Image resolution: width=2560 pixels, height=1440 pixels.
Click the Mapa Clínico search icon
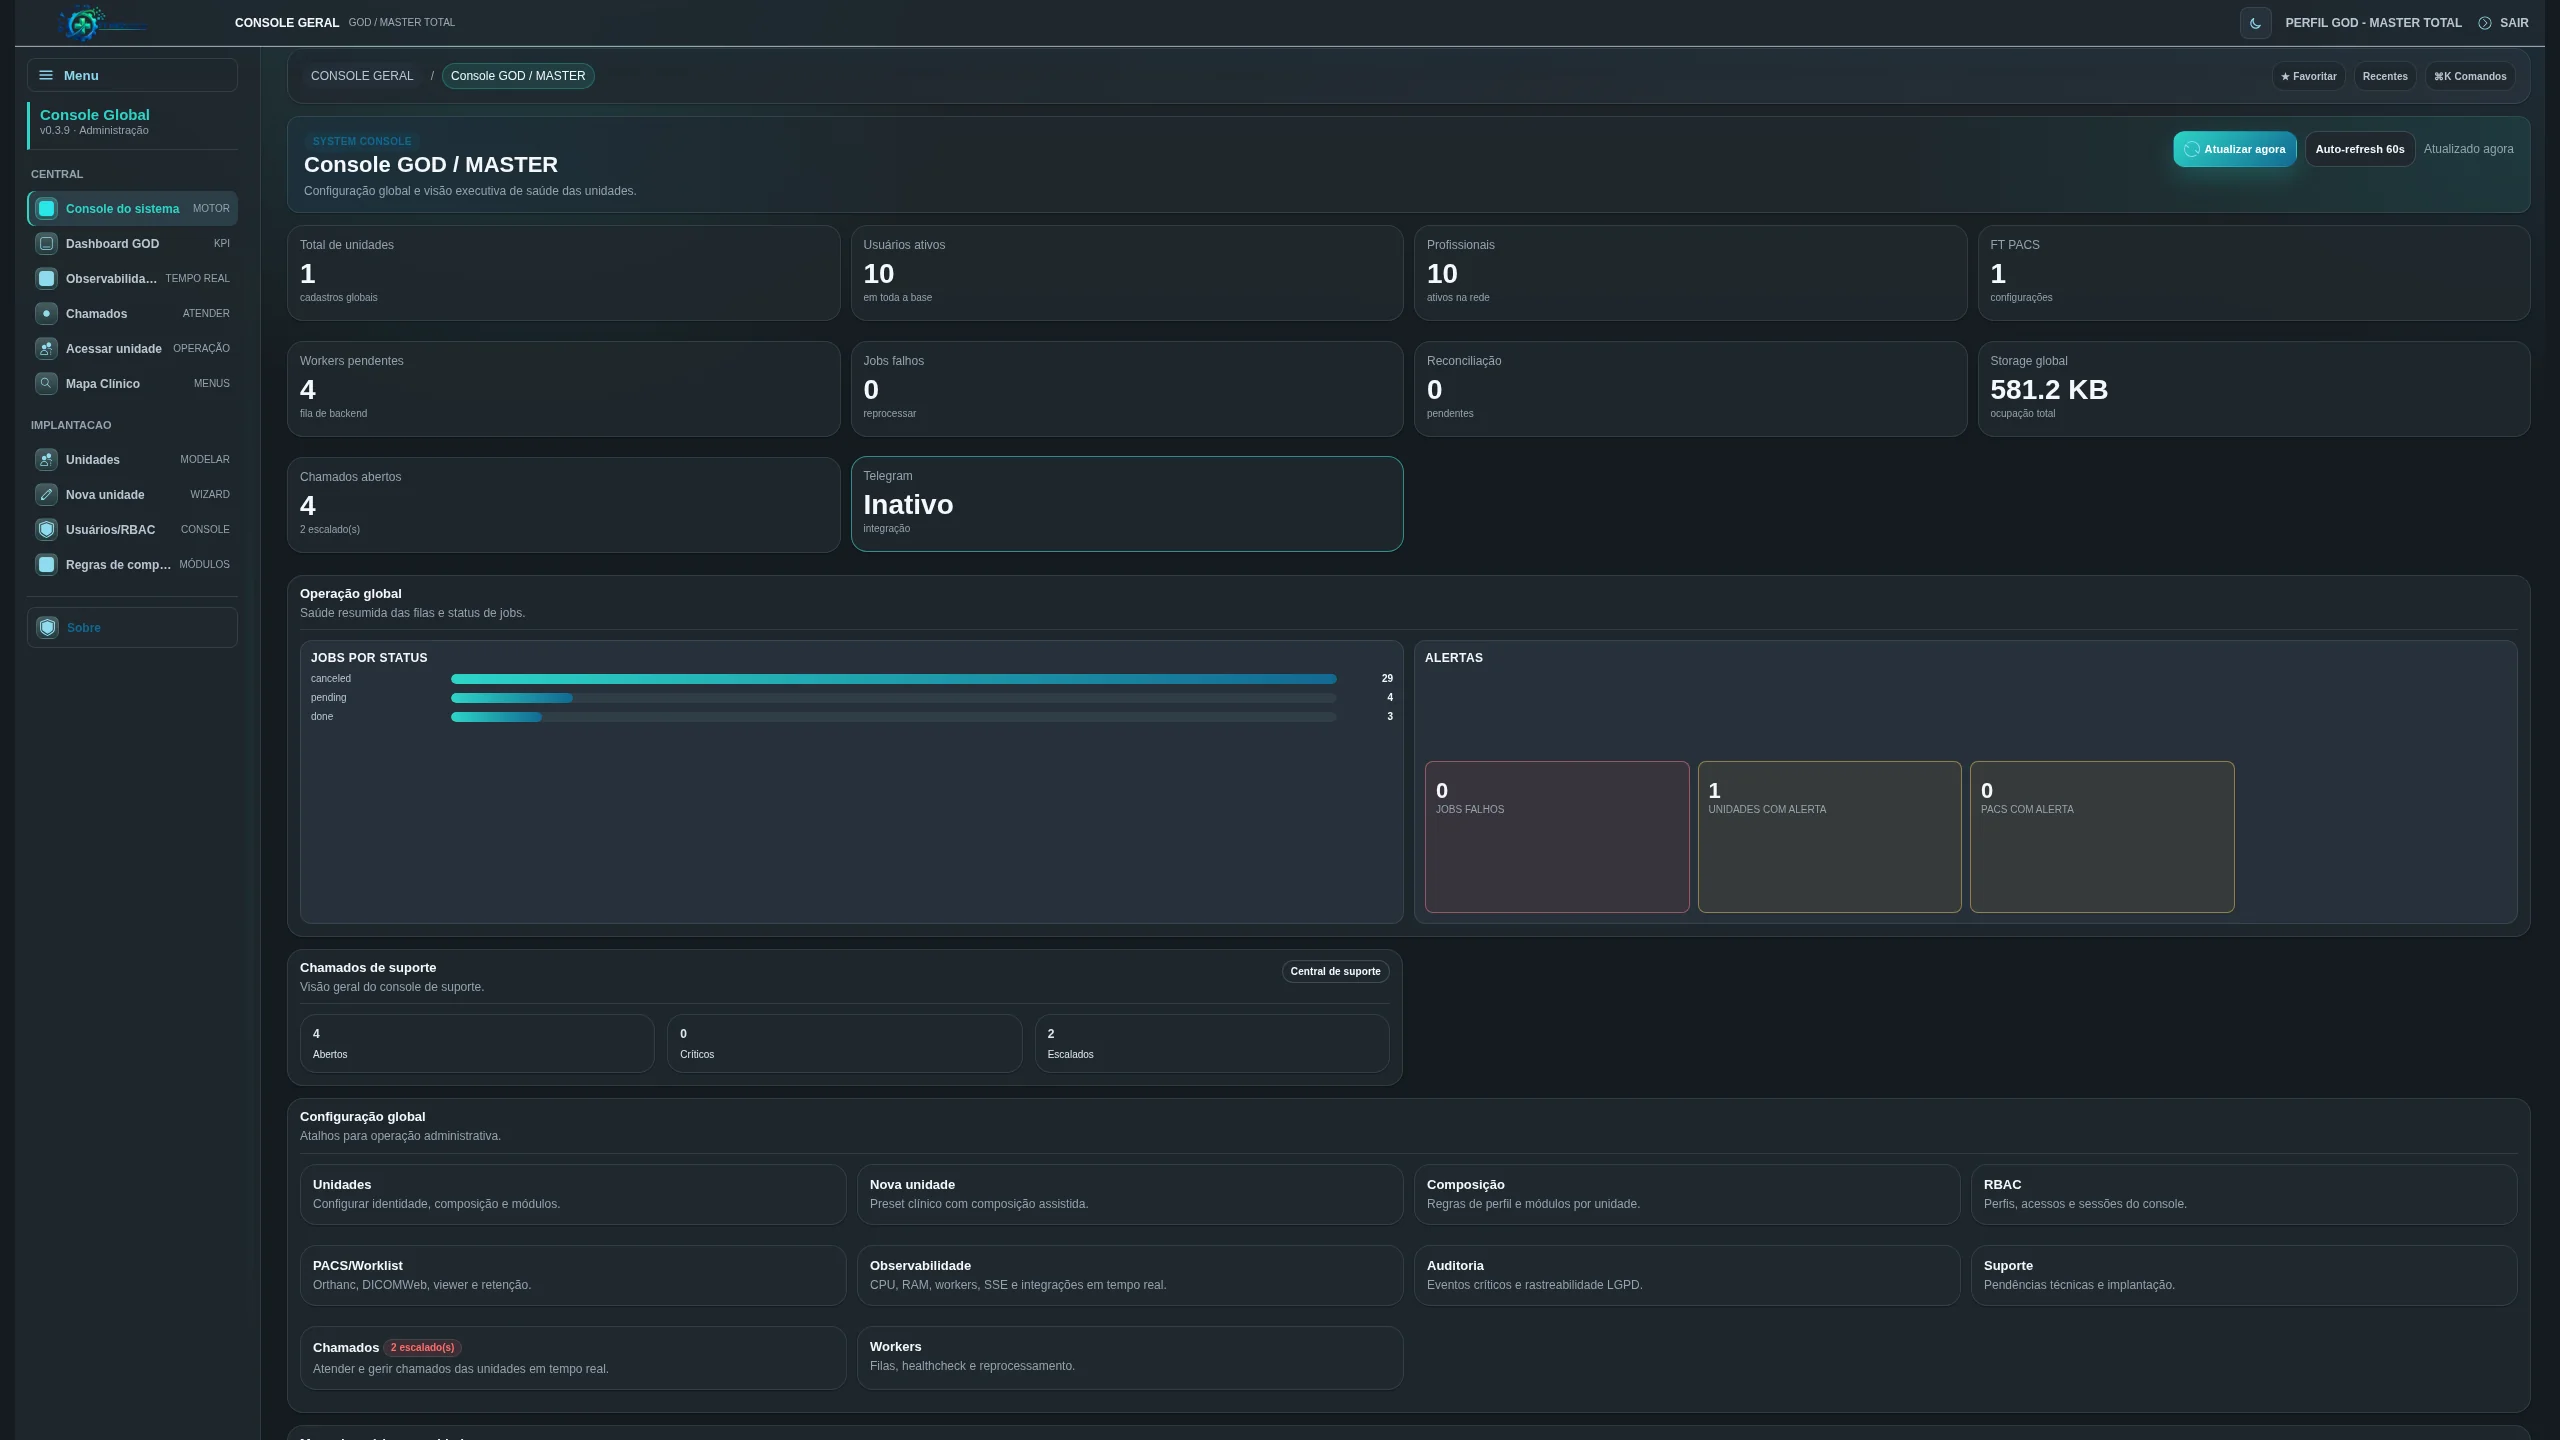(46, 384)
